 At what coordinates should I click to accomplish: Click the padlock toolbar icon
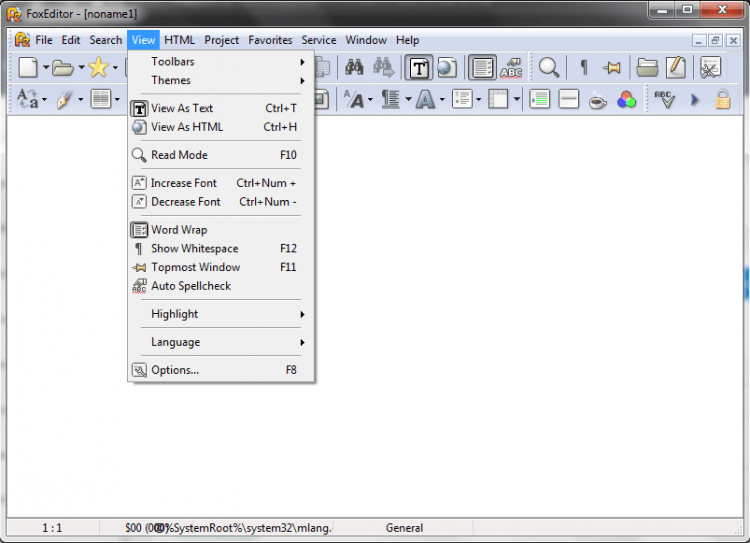point(723,99)
